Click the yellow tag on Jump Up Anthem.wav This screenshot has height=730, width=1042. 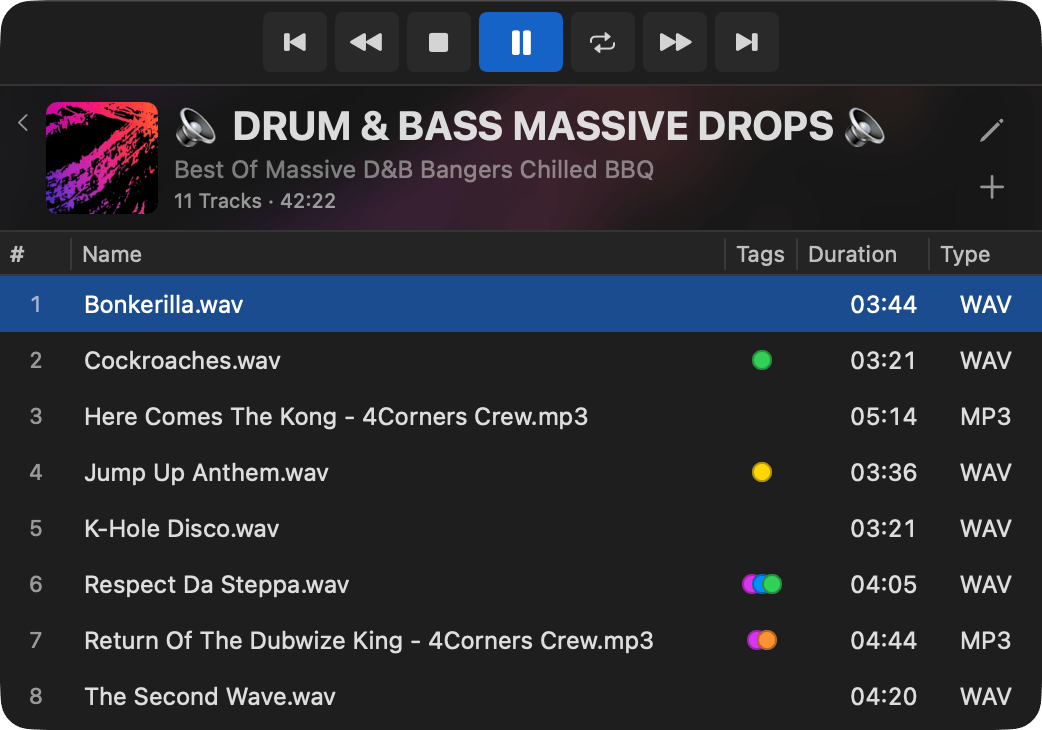click(762, 472)
